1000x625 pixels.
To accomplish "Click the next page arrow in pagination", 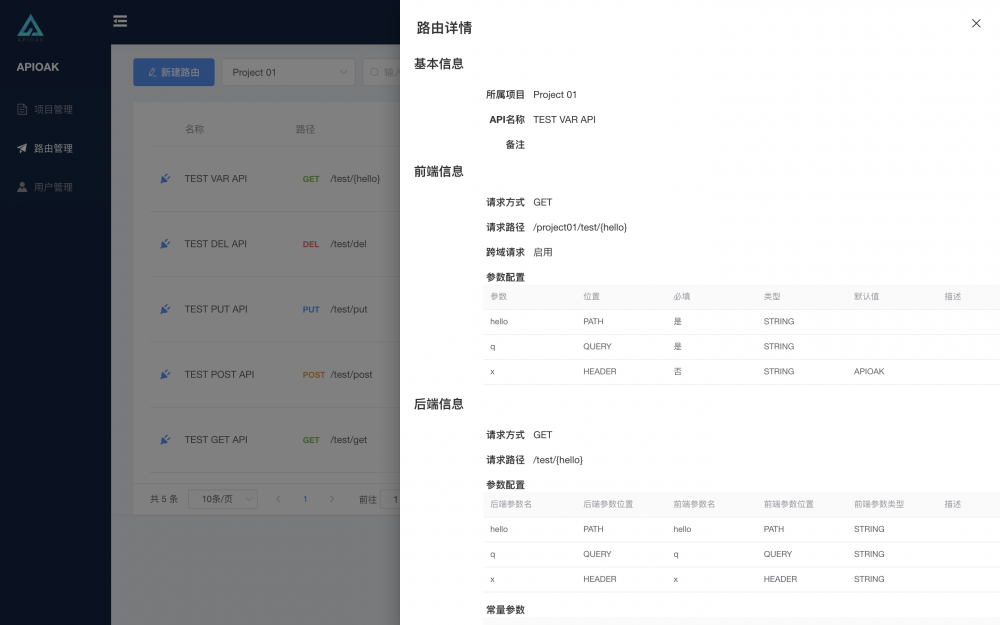I will tap(332, 498).
